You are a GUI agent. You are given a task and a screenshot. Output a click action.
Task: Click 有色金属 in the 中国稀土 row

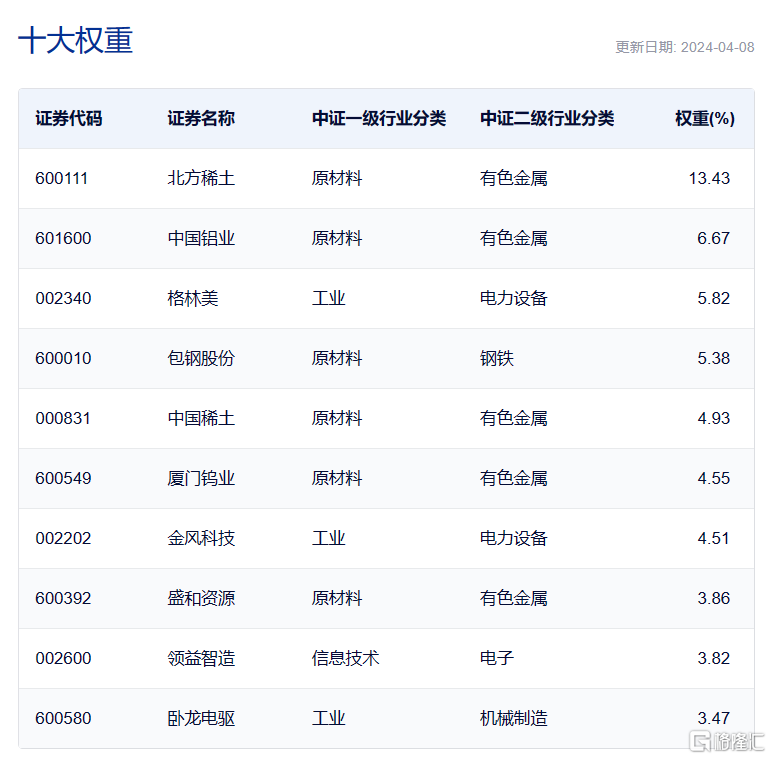pyautogui.click(x=514, y=418)
